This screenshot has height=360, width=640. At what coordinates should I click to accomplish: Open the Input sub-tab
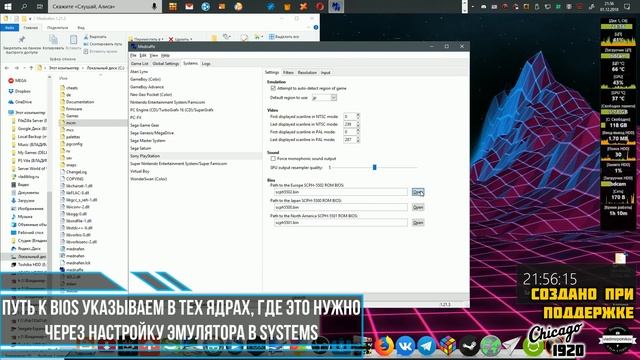coord(325,73)
